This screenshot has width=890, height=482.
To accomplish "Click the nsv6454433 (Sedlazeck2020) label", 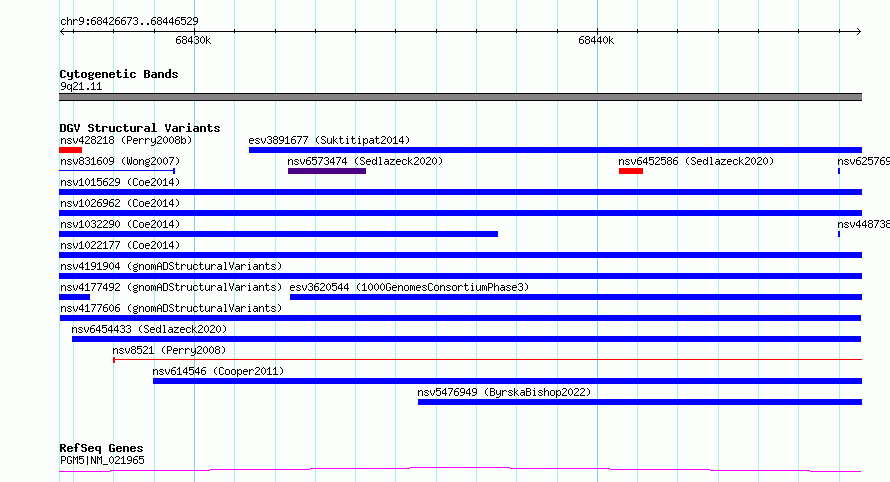I will (149, 329).
